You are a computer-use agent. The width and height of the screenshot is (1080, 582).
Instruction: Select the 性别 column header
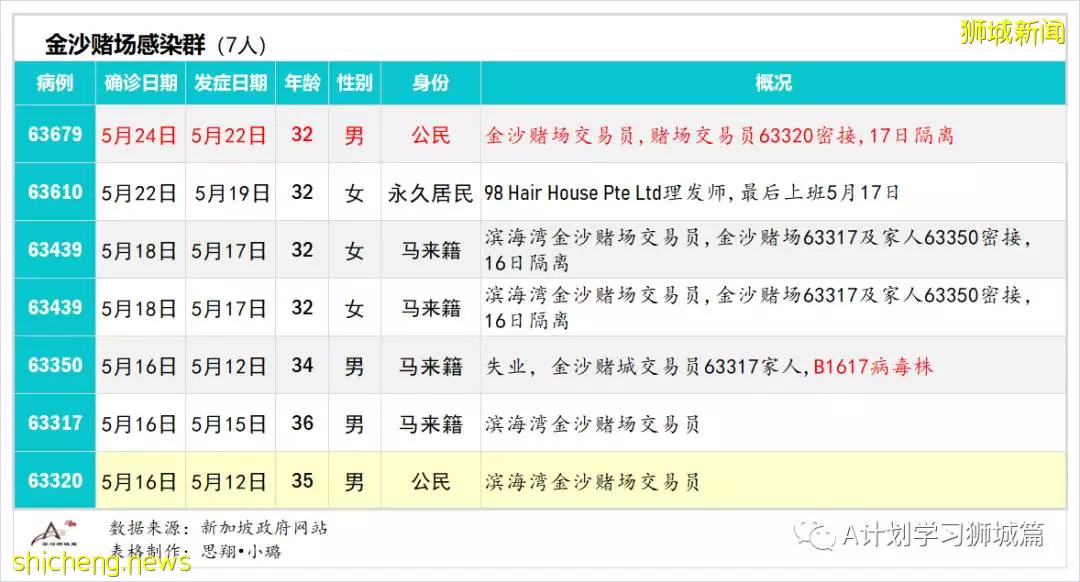pos(355,83)
